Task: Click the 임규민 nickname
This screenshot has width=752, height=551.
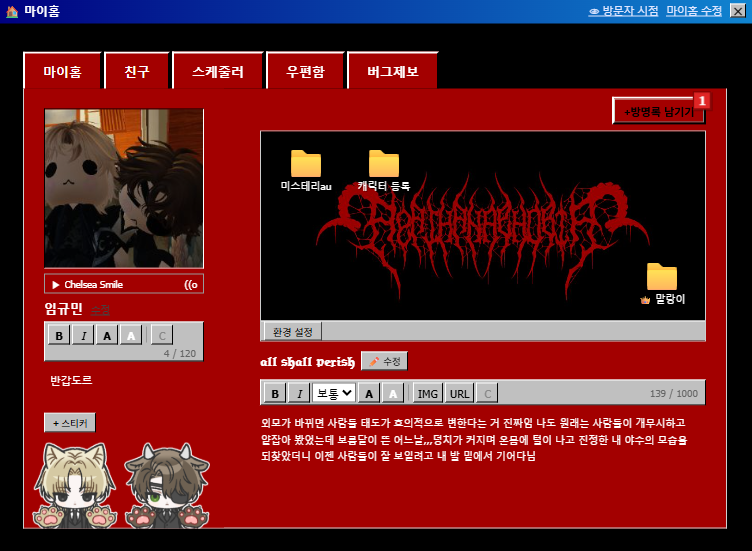Action: tap(63, 308)
